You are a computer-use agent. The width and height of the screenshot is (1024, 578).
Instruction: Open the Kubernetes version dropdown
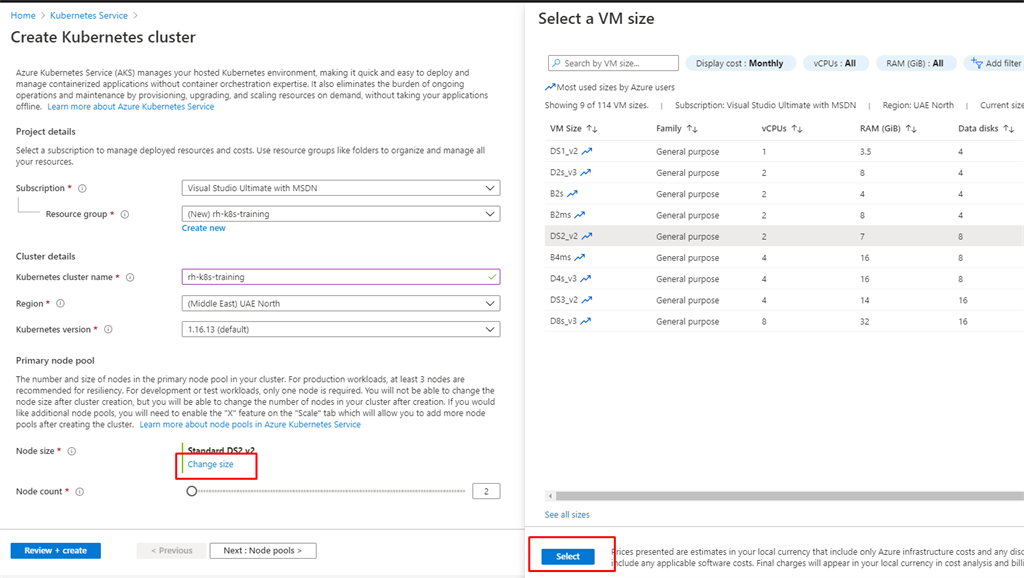[x=341, y=329]
